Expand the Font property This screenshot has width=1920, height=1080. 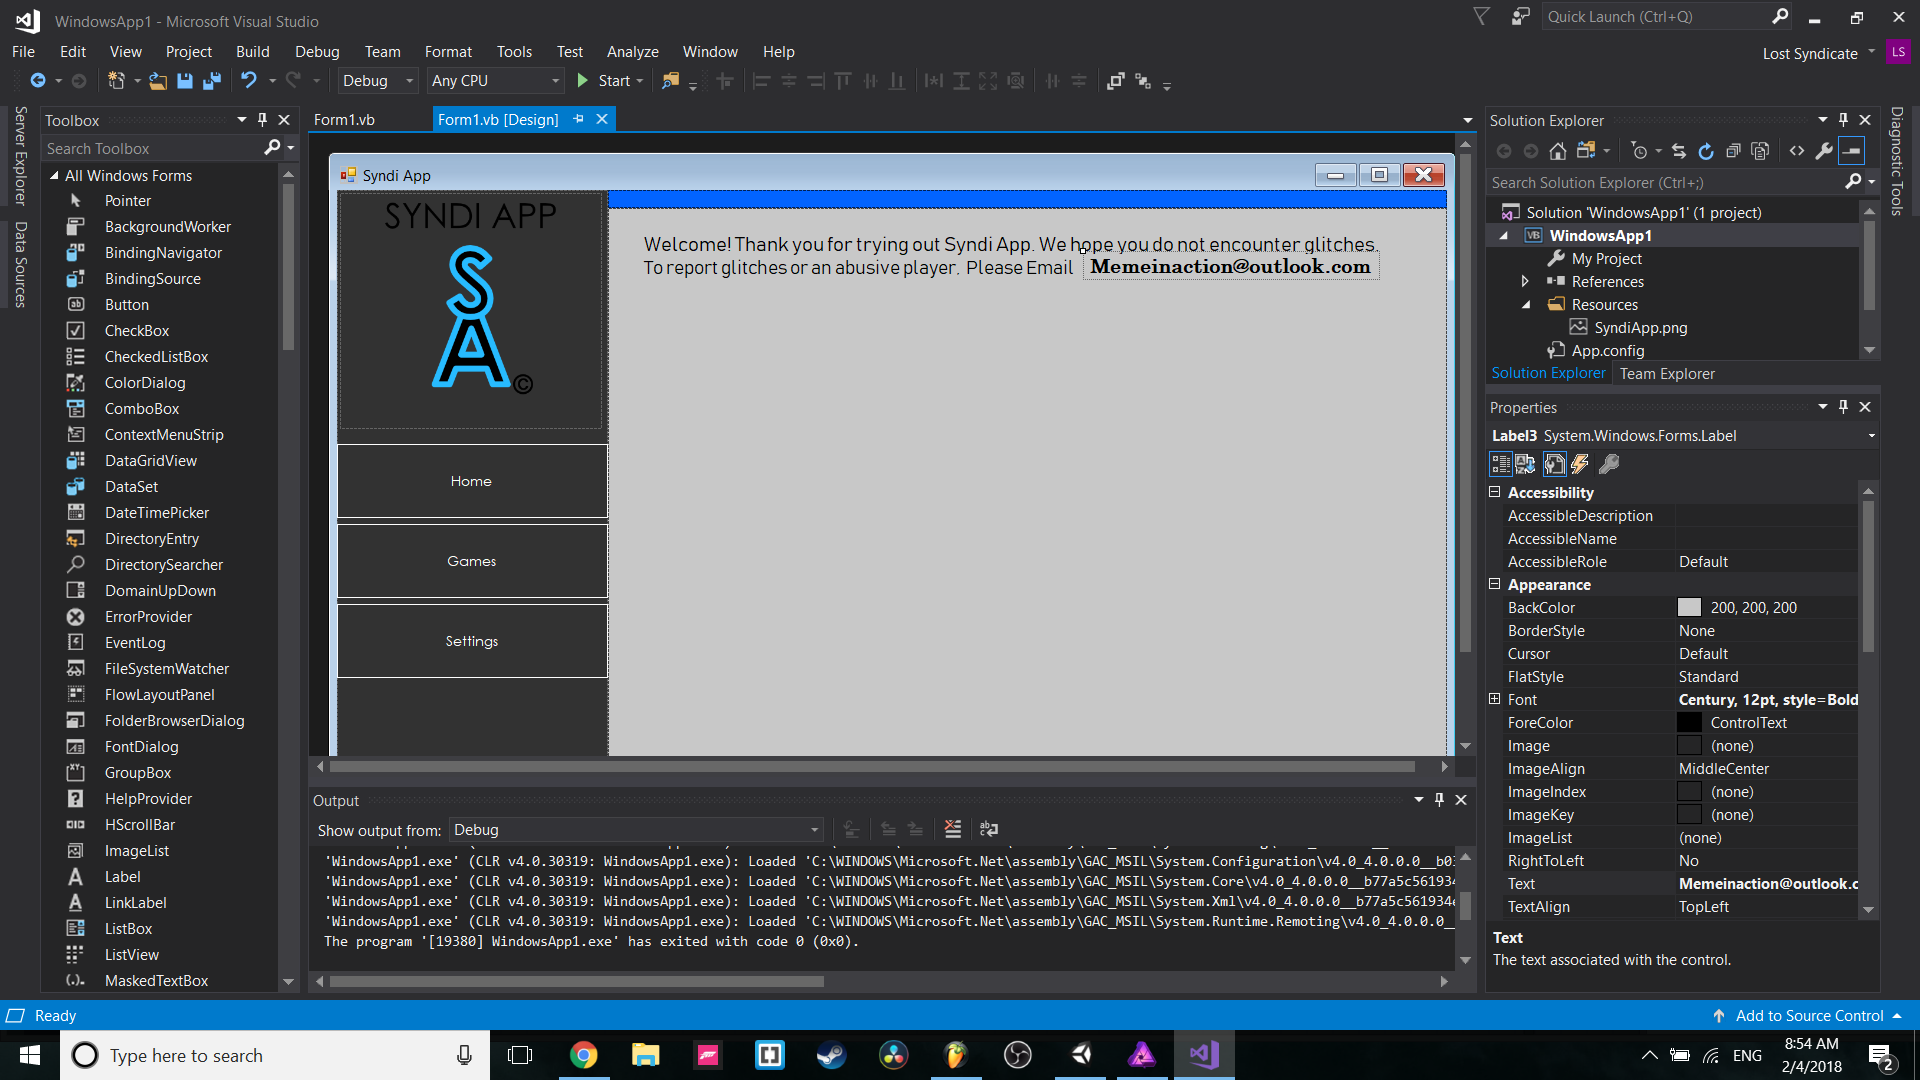(1494, 699)
